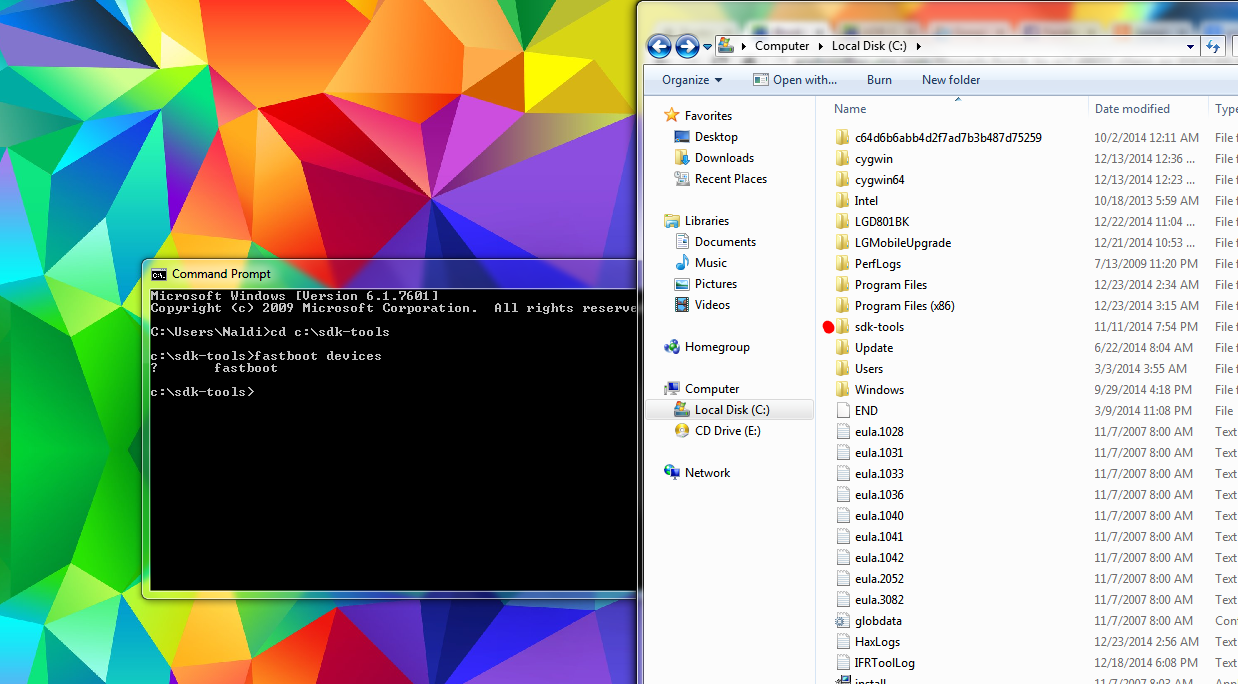Screen dimensions: 1238x684
Task: Sort by the Date modified column header
Action: 1132,109
